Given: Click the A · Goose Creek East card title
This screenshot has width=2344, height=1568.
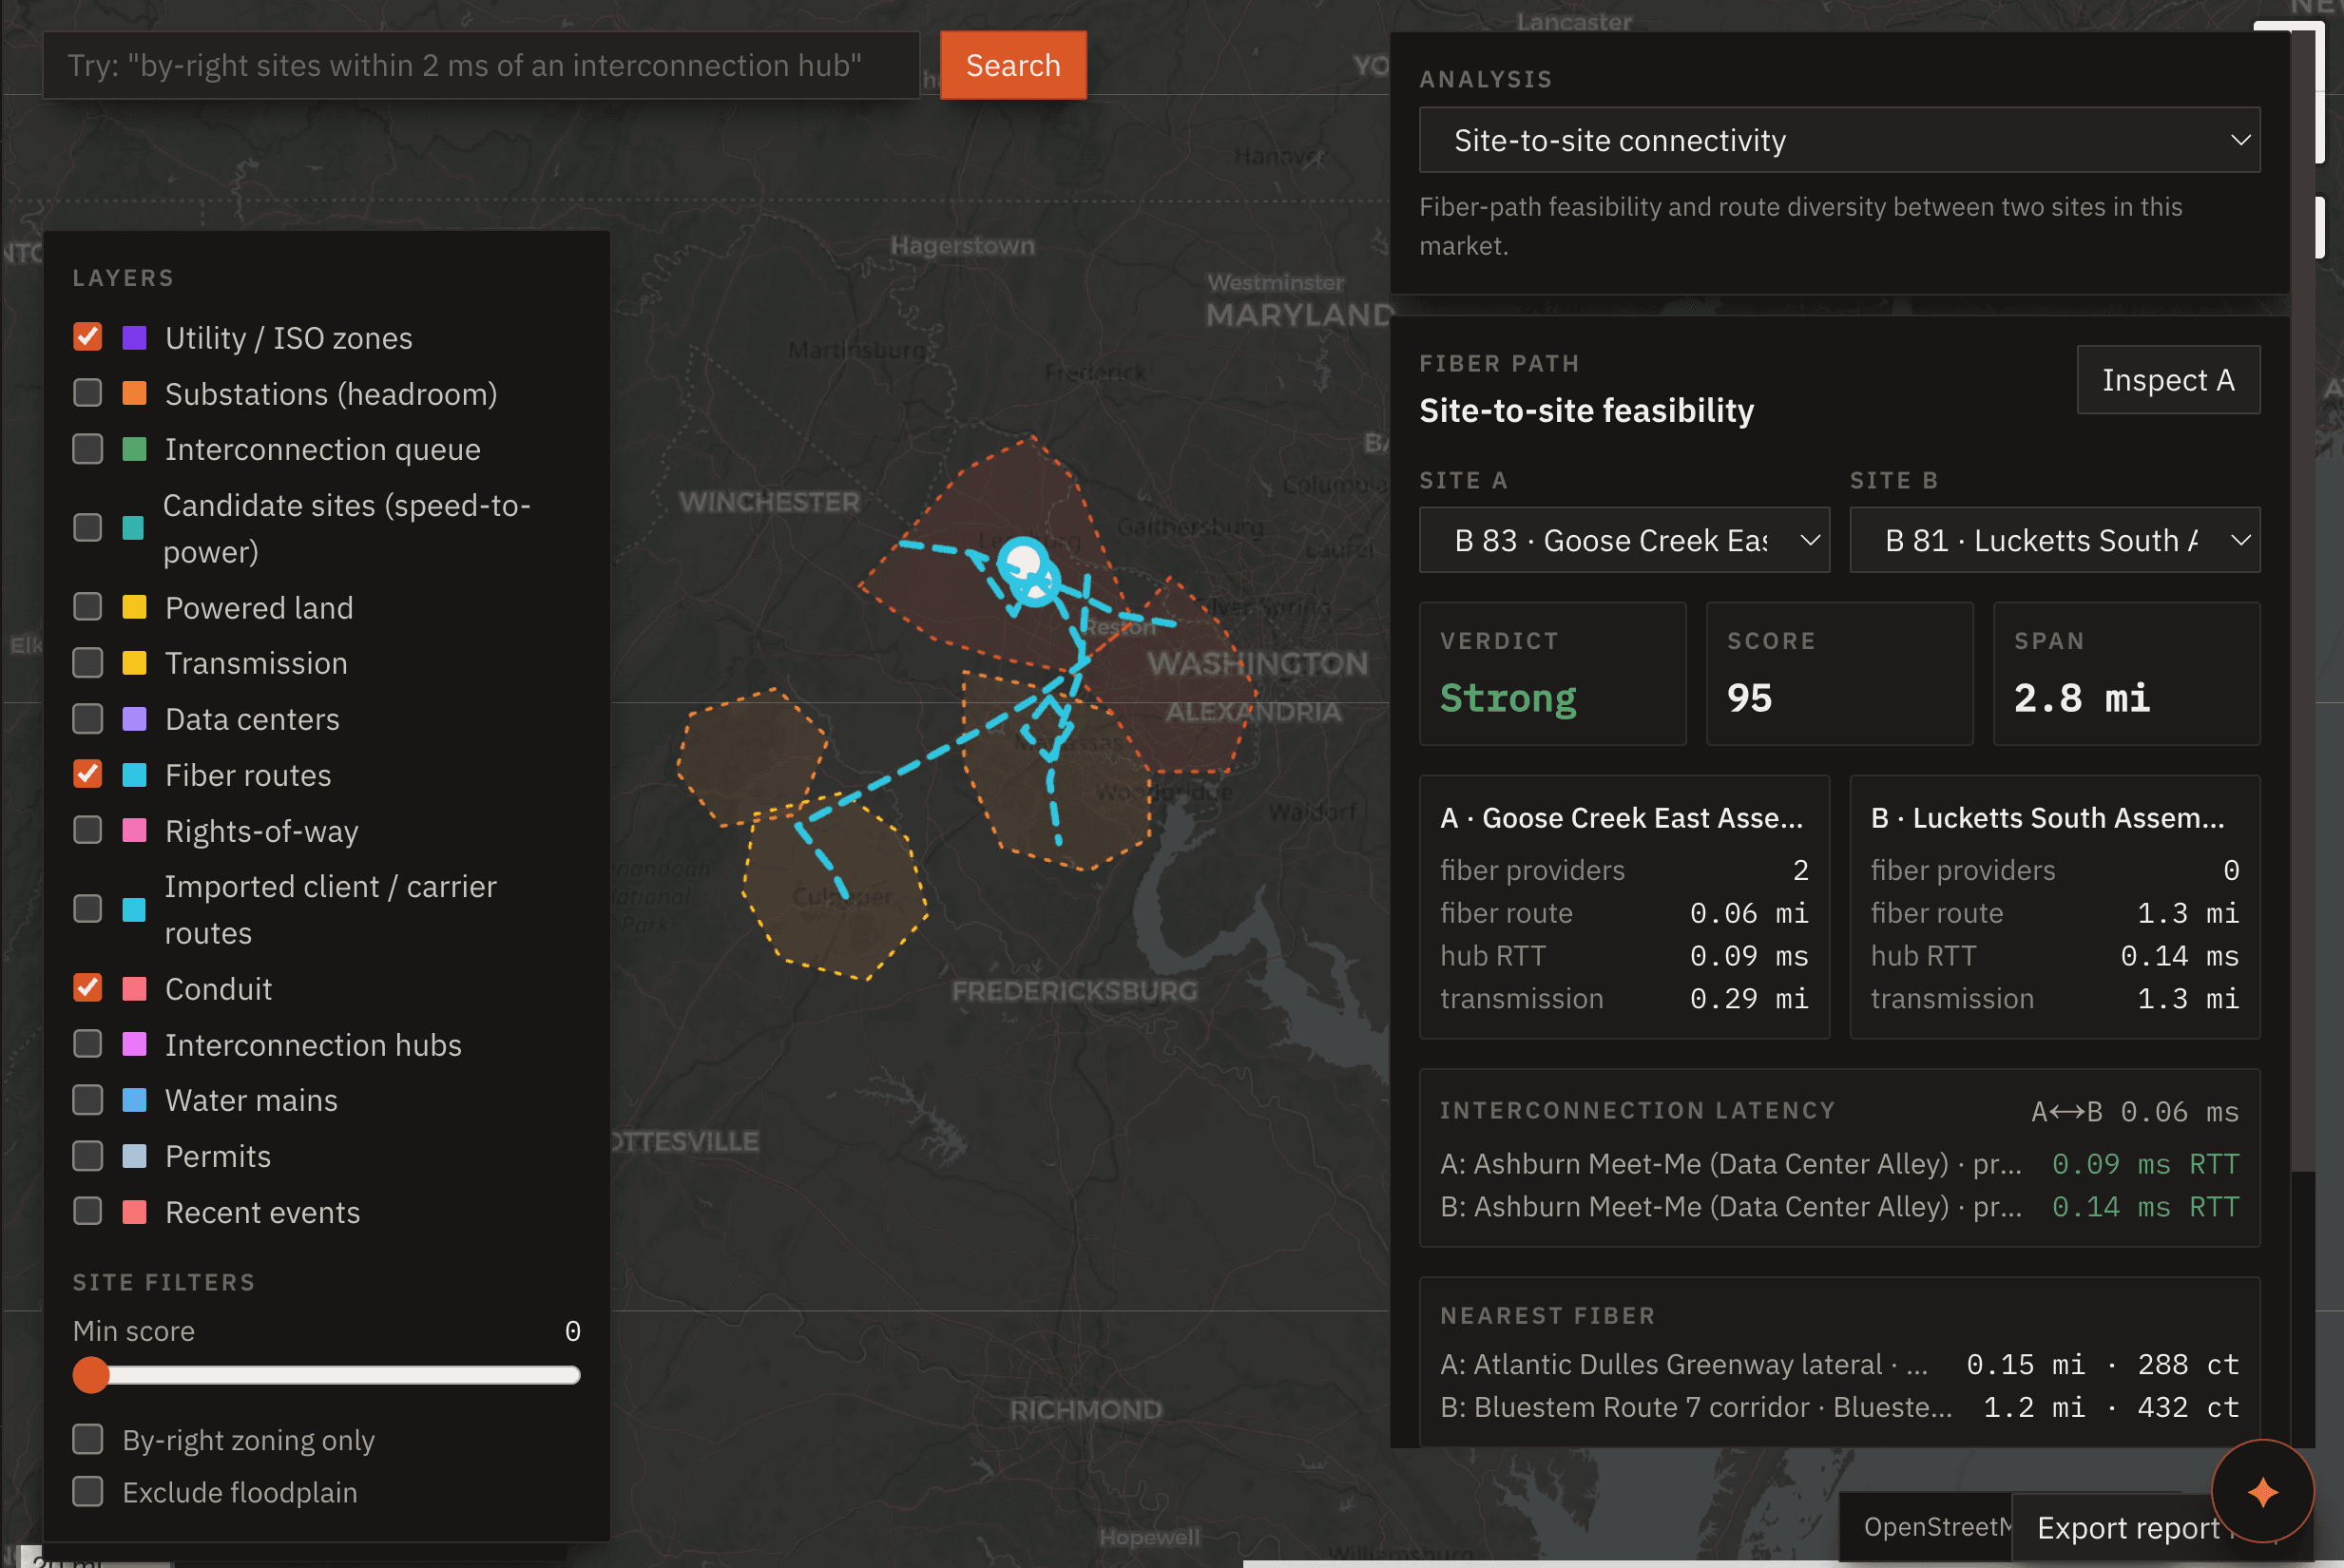Looking at the screenshot, I should pos(1621,818).
